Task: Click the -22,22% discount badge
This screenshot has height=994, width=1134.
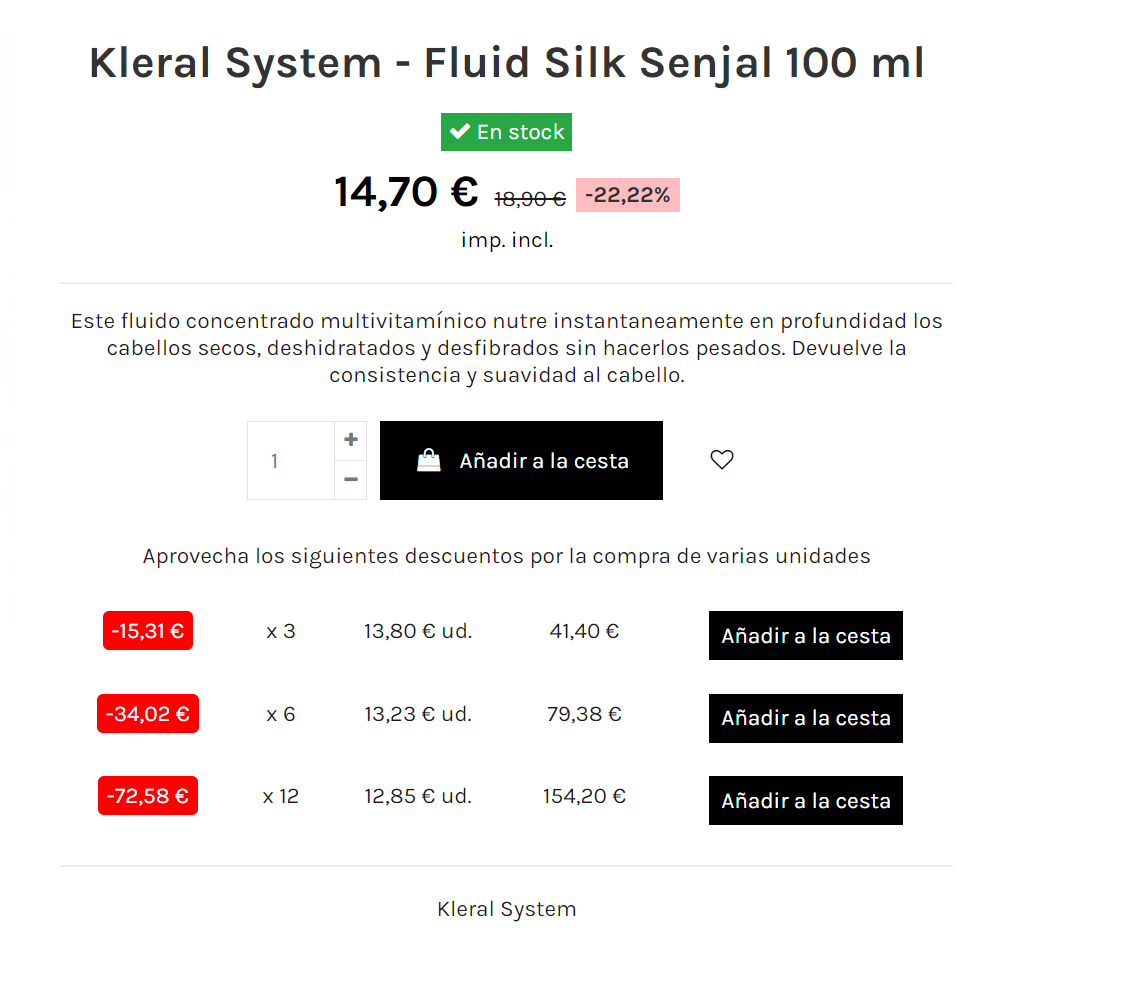Action: pyautogui.click(x=627, y=195)
